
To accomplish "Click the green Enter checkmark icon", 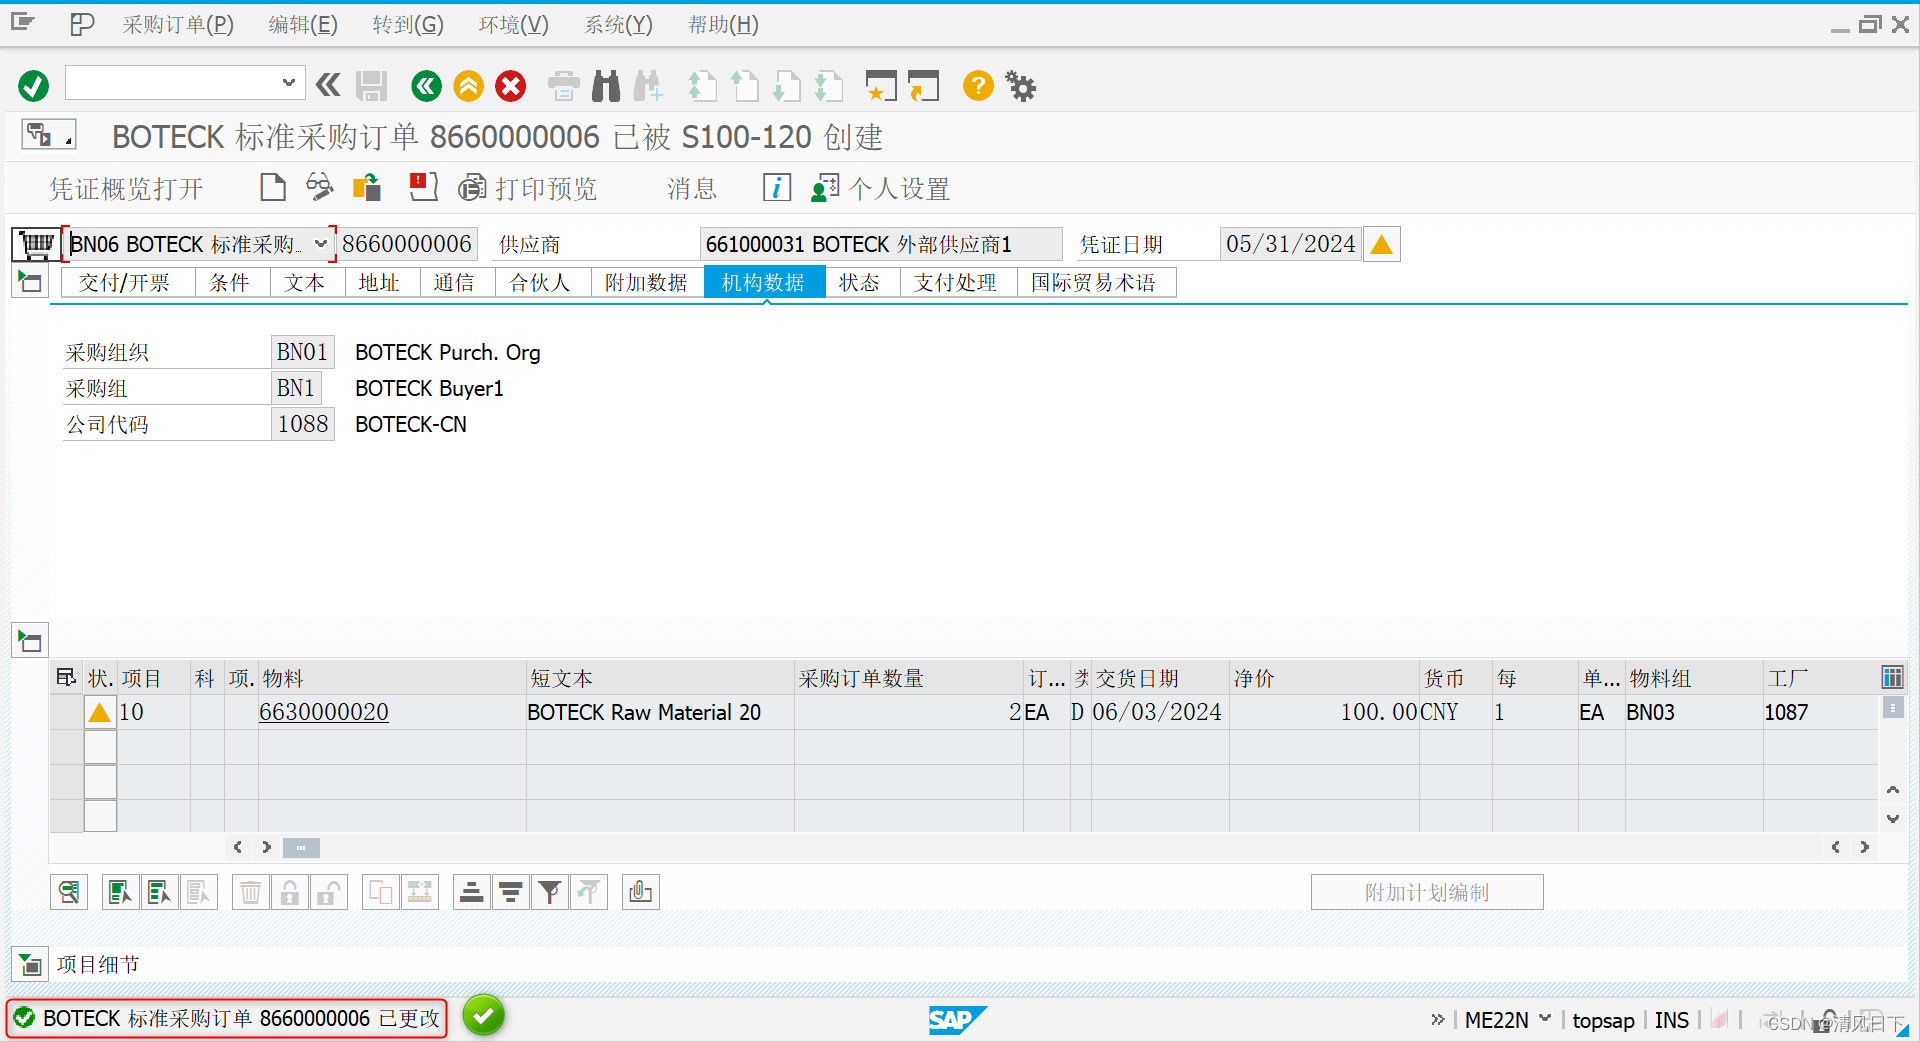I will pyautogui.click(x=33, y=86).
